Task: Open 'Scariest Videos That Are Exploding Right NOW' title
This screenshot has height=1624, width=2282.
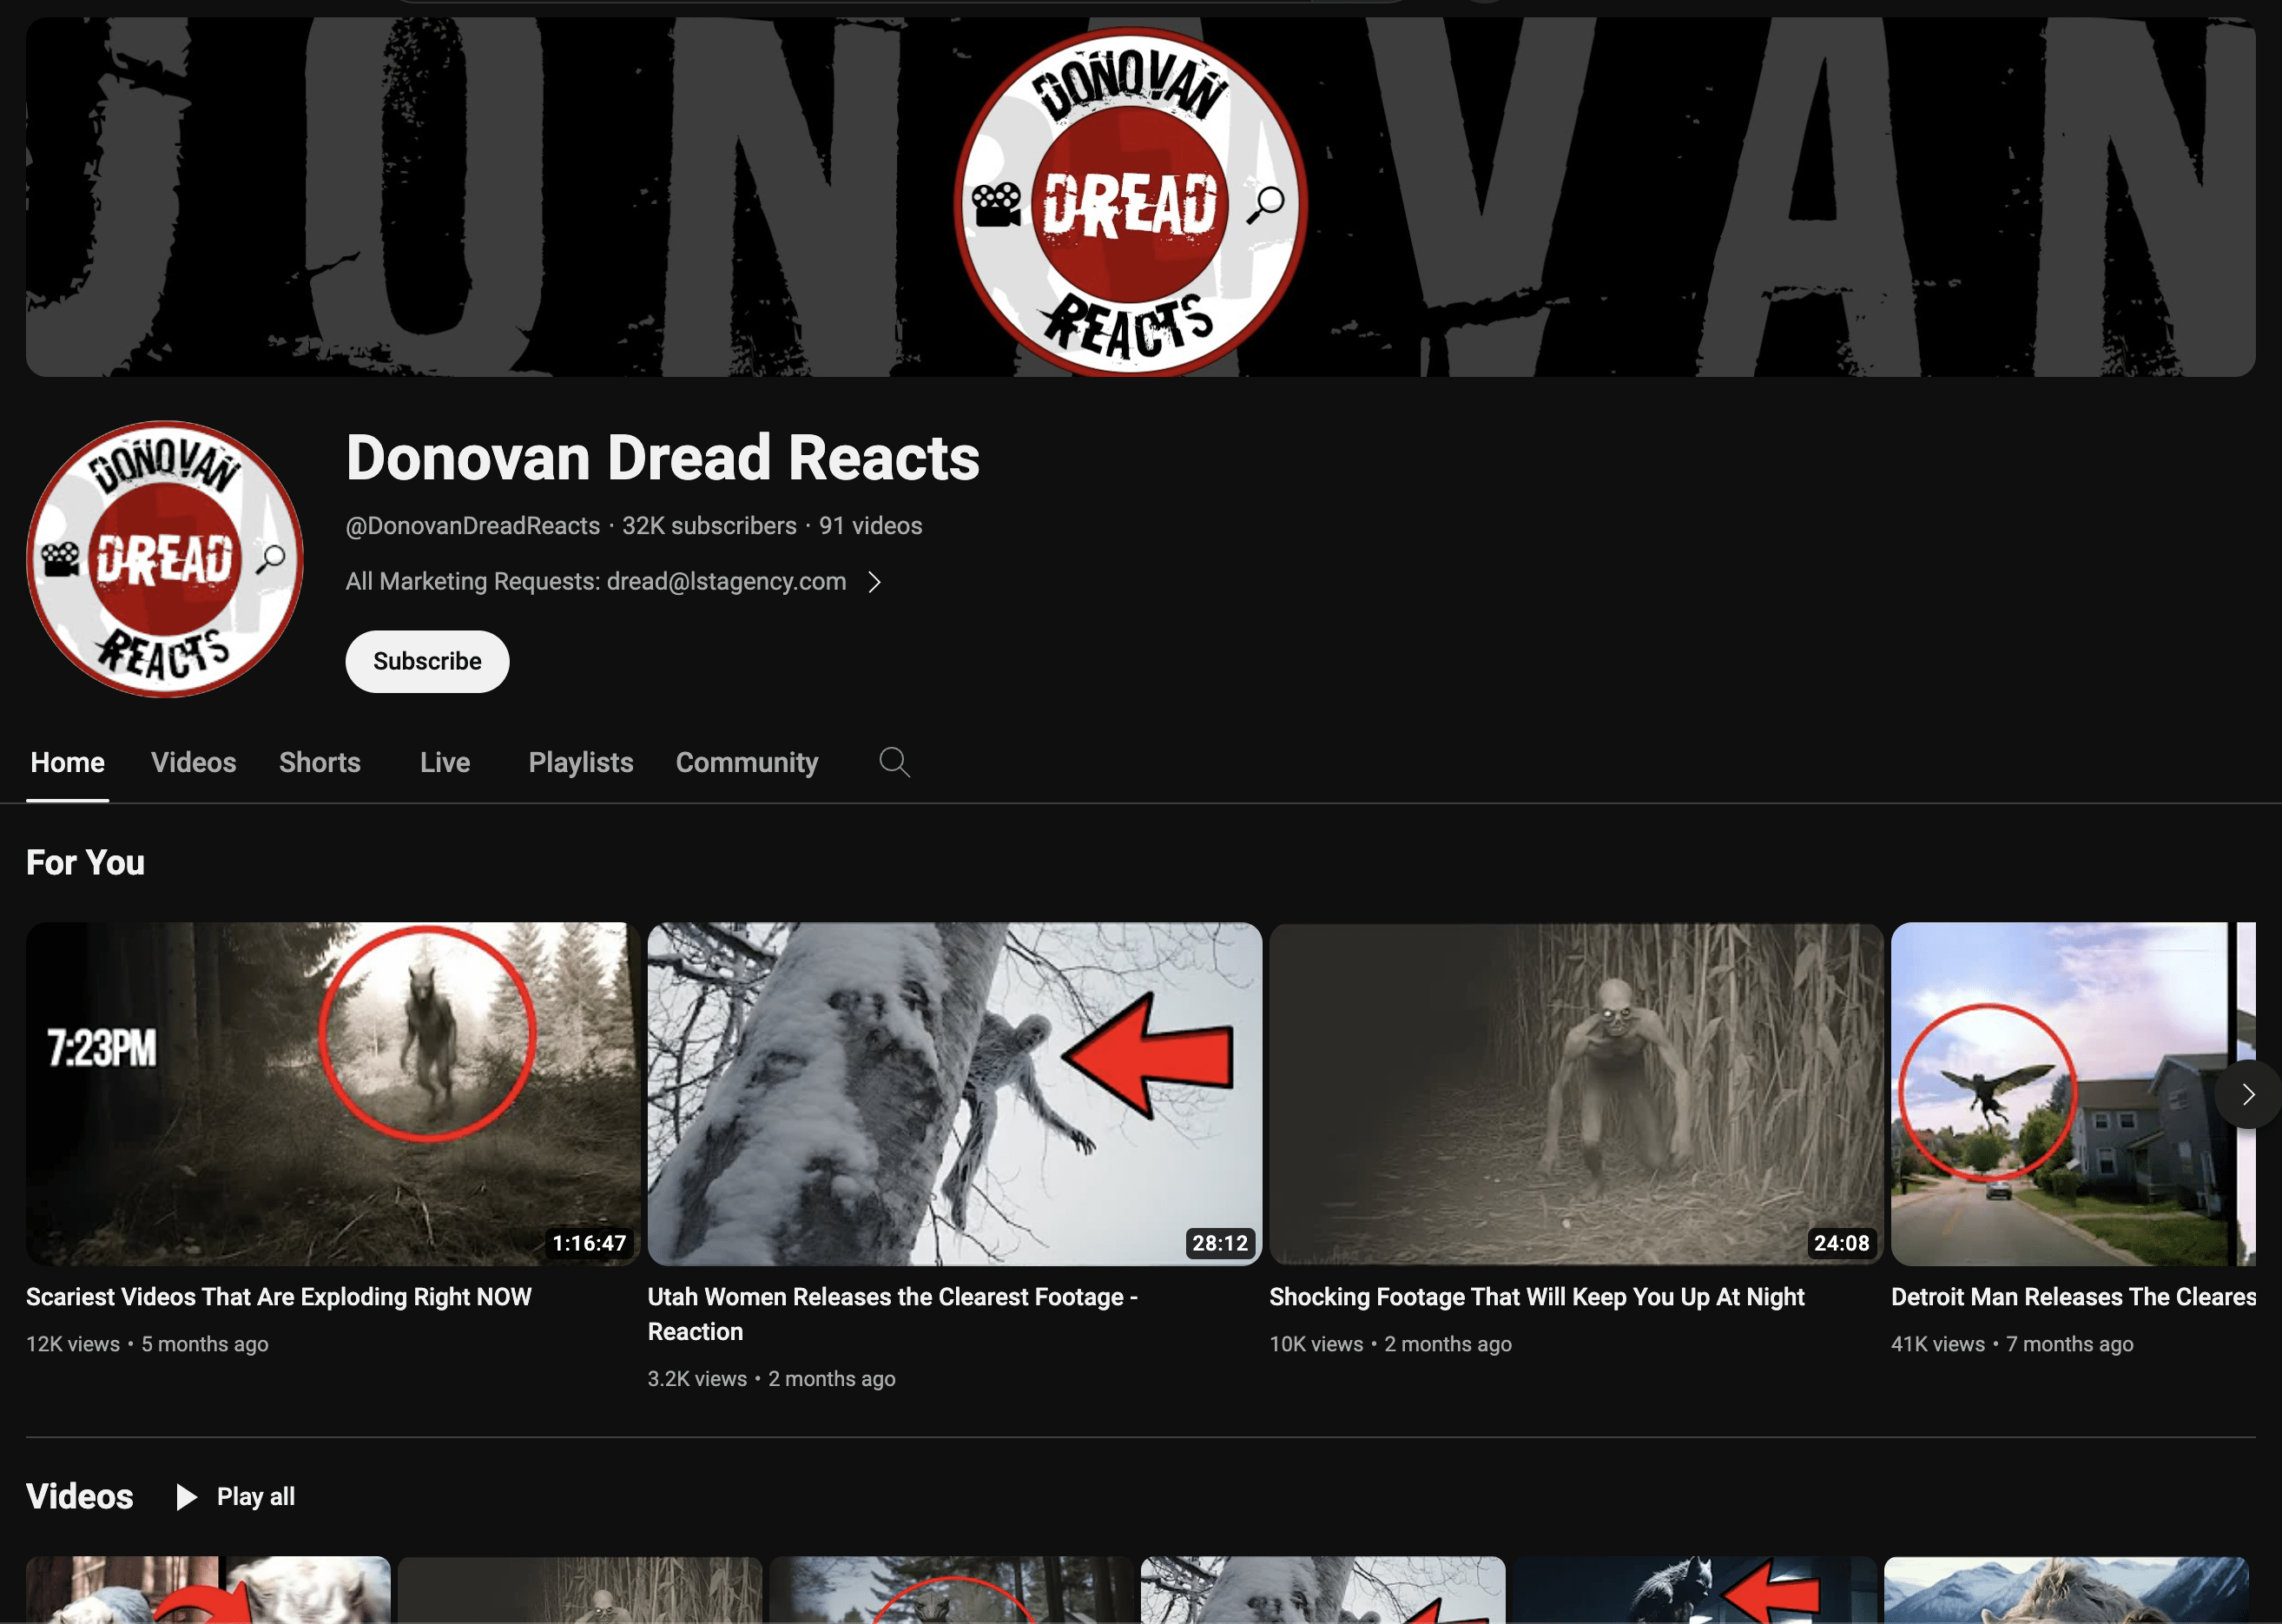Action: tap(279, 1296)
